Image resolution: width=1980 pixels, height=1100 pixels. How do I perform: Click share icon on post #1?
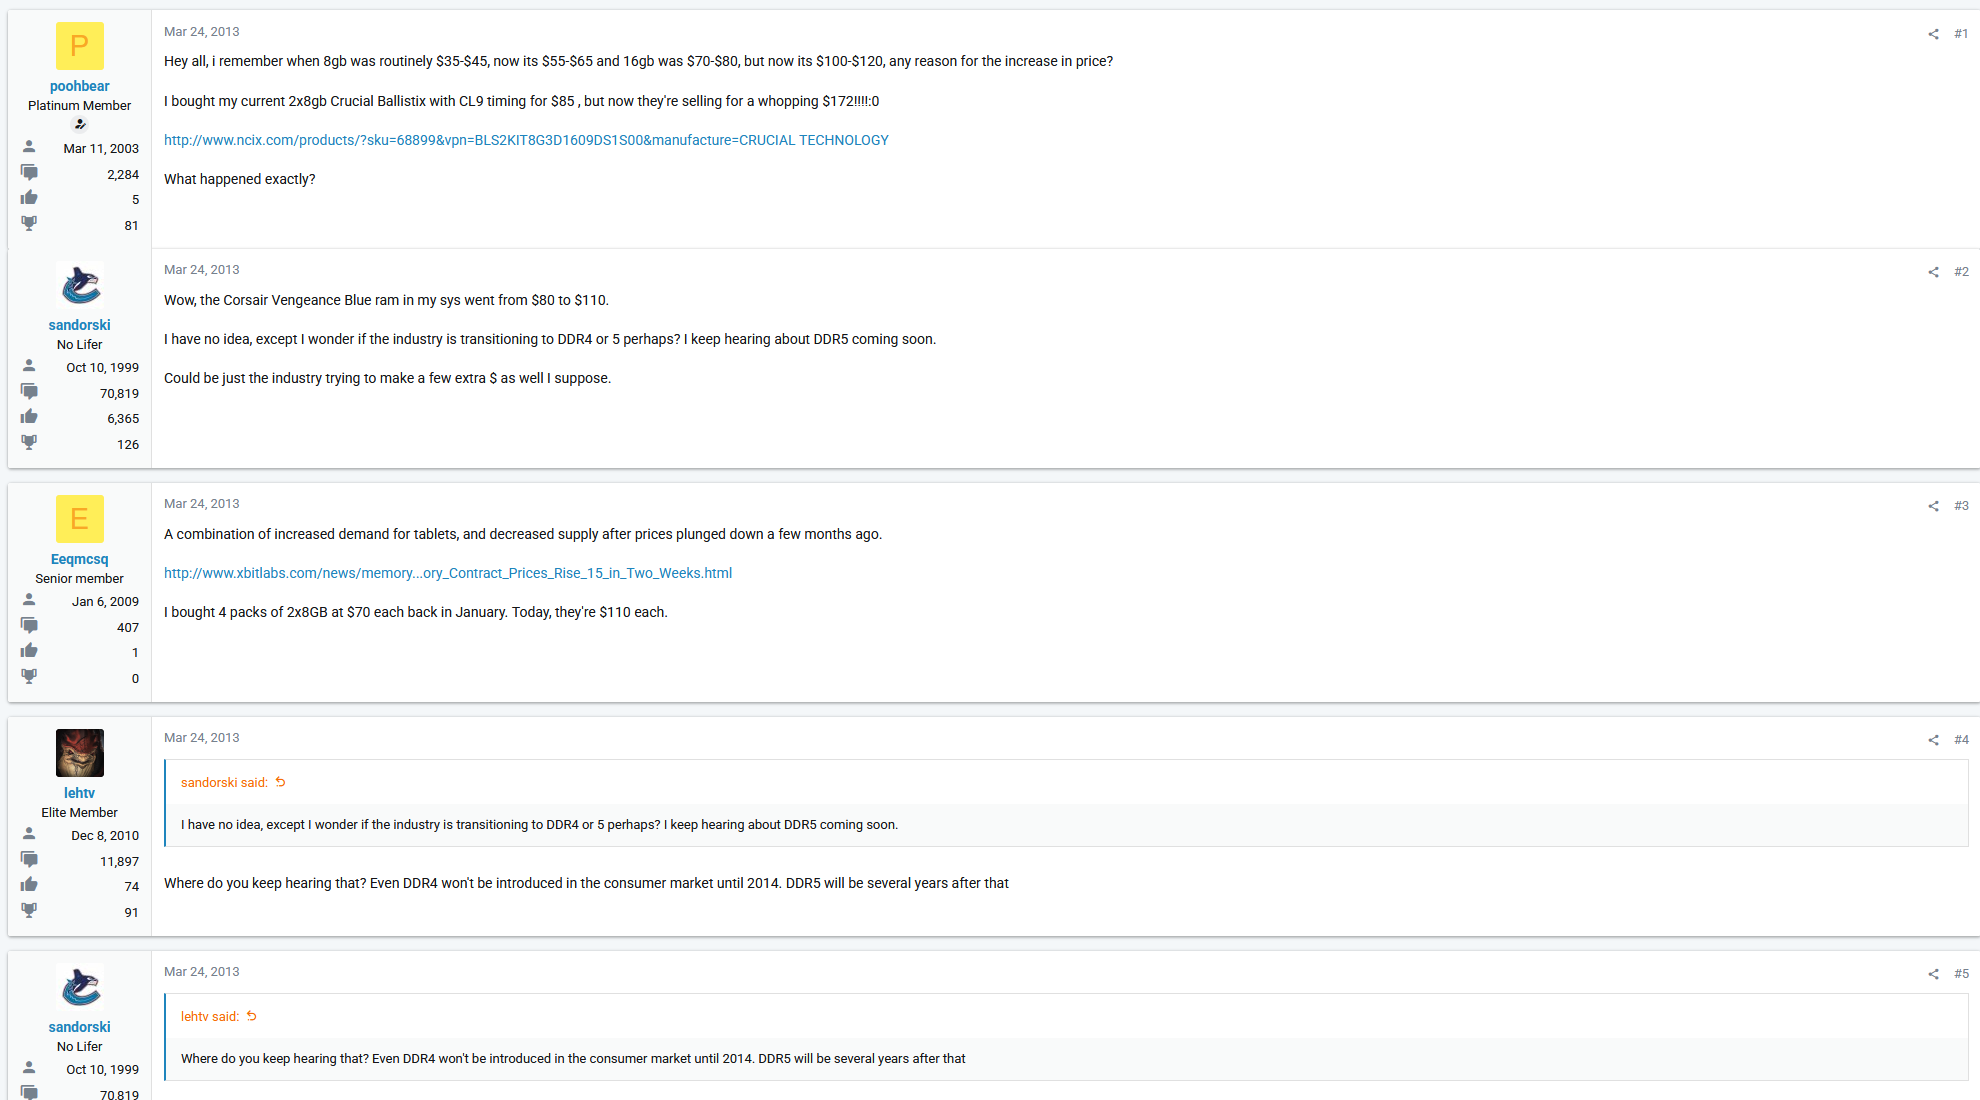point(1933,34)
